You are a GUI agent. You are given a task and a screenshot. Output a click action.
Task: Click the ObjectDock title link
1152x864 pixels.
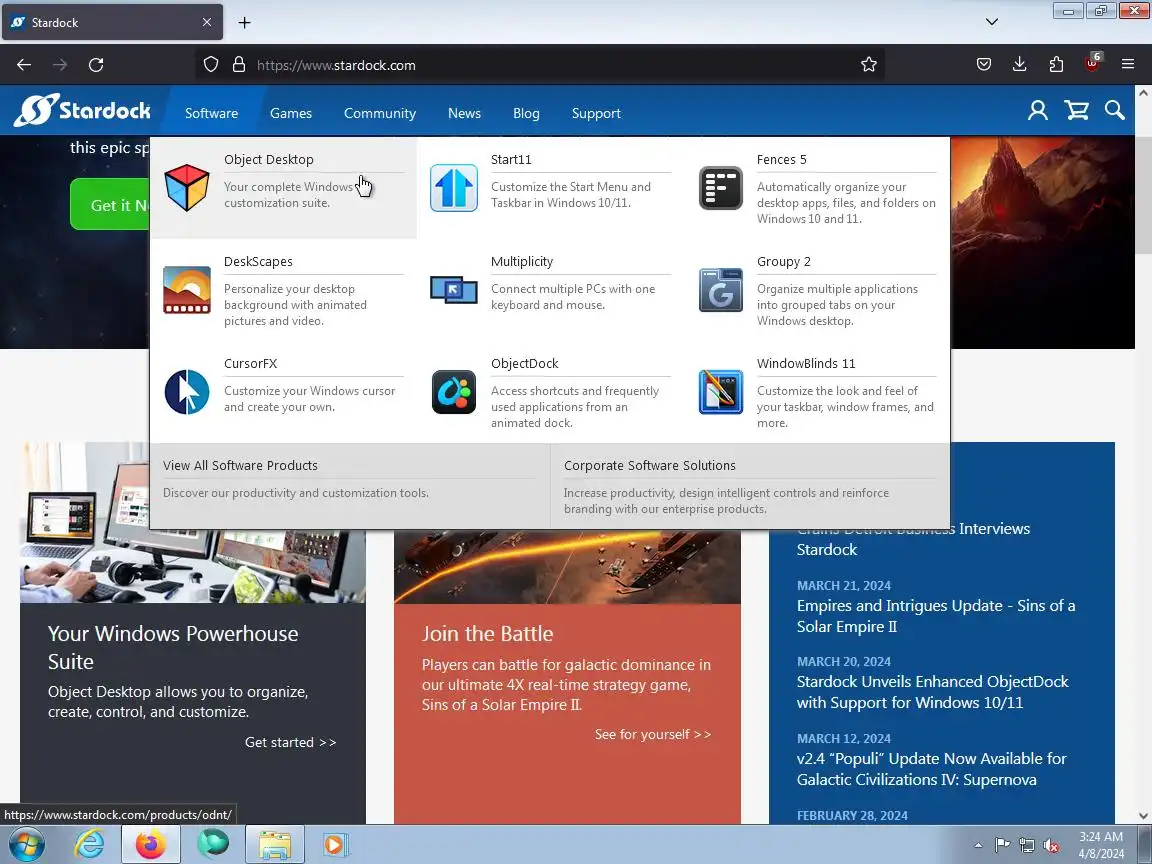525,364
